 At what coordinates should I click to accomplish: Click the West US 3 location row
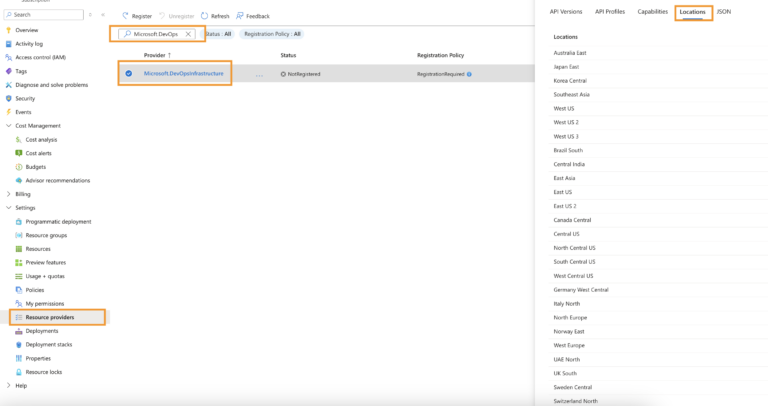pos(658,137)
